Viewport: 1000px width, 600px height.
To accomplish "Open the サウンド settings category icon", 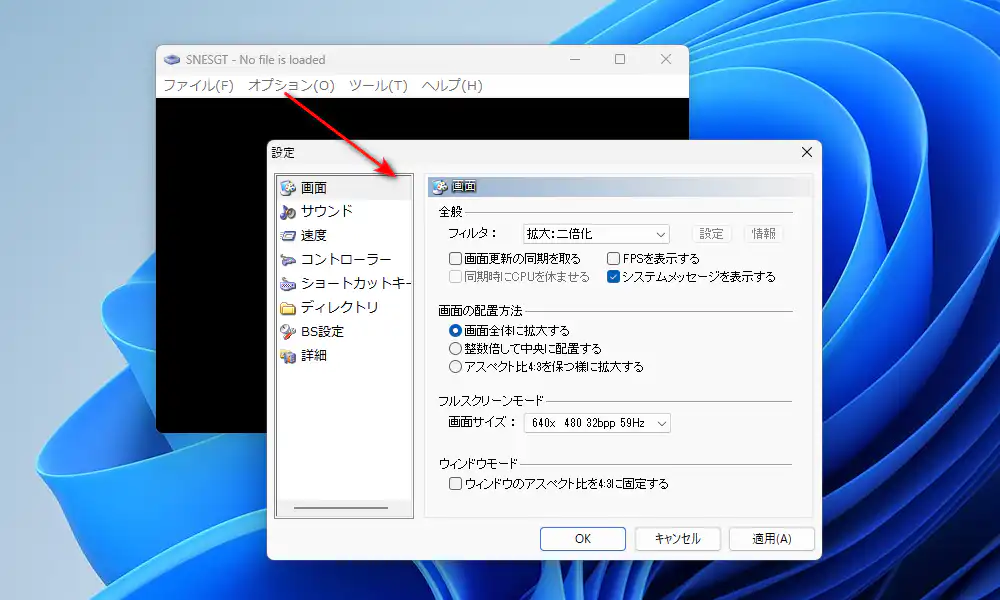I will coord(288,211).
